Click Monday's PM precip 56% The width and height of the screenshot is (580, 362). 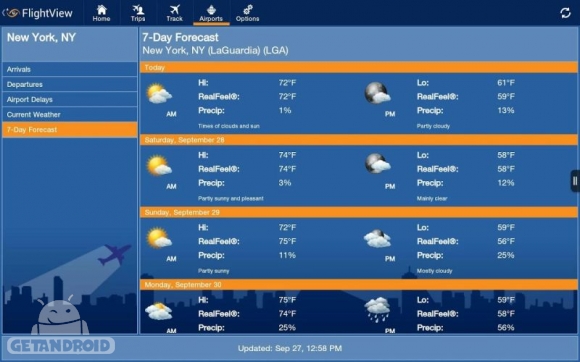tap(506, 328)
